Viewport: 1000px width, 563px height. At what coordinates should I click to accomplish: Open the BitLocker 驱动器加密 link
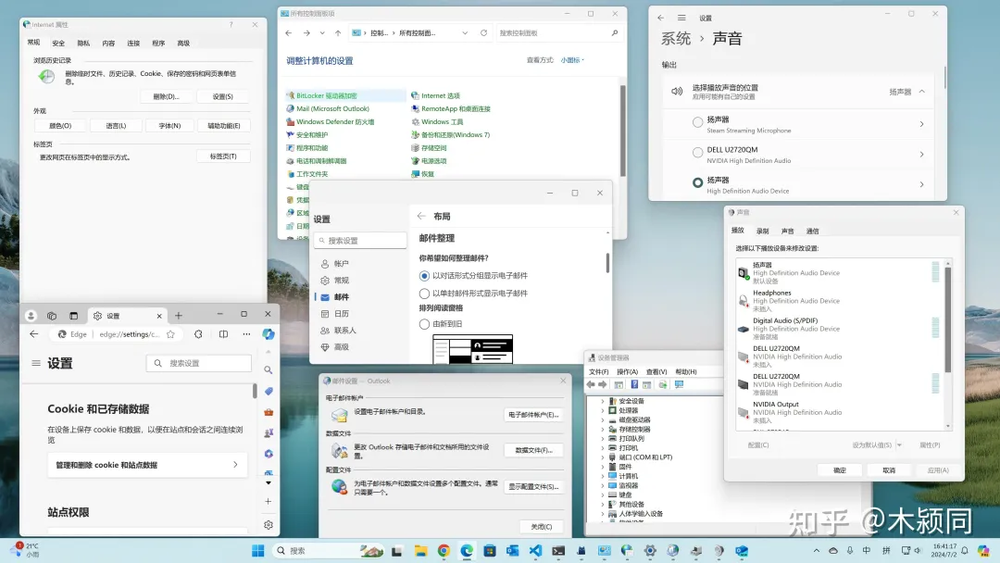326,96
